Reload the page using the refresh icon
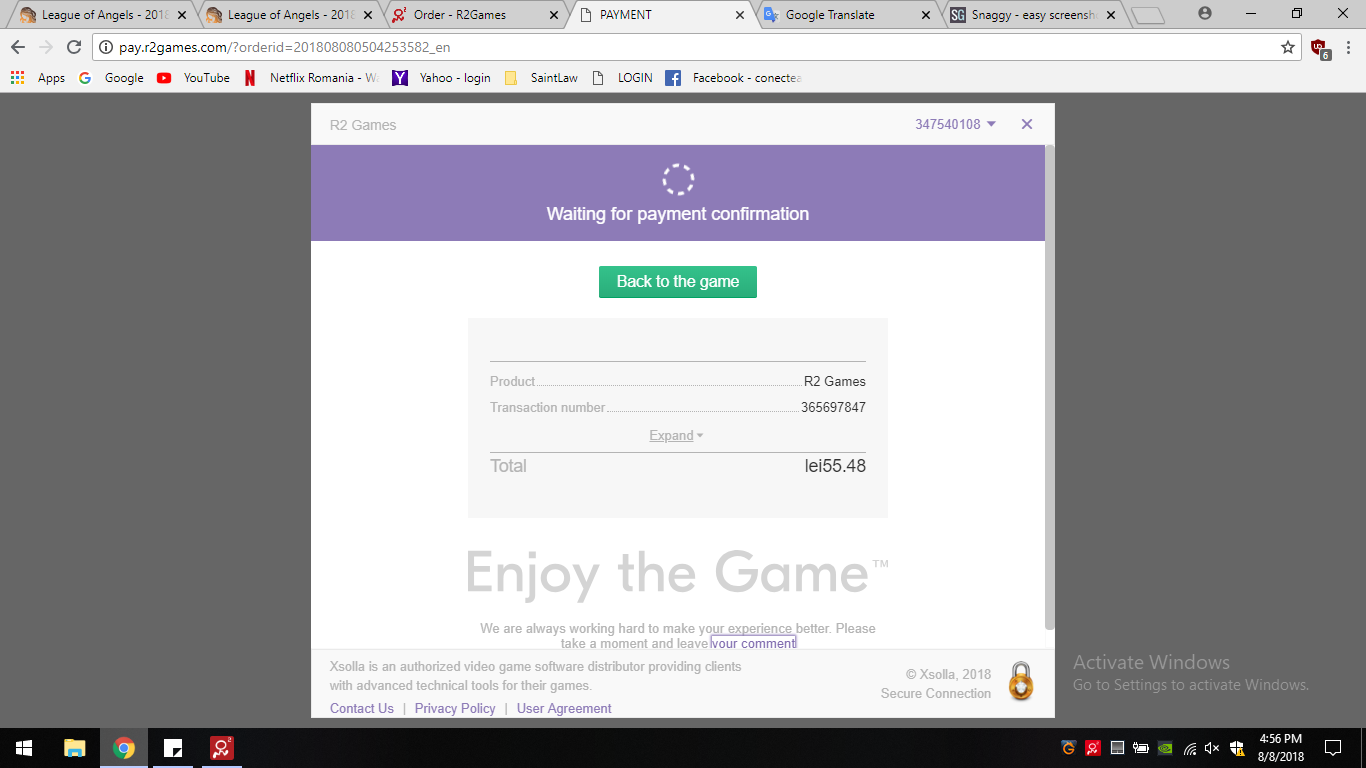The width and height of the screenshot is (1366, 768). pyautogui.click(x=74, y=47)
